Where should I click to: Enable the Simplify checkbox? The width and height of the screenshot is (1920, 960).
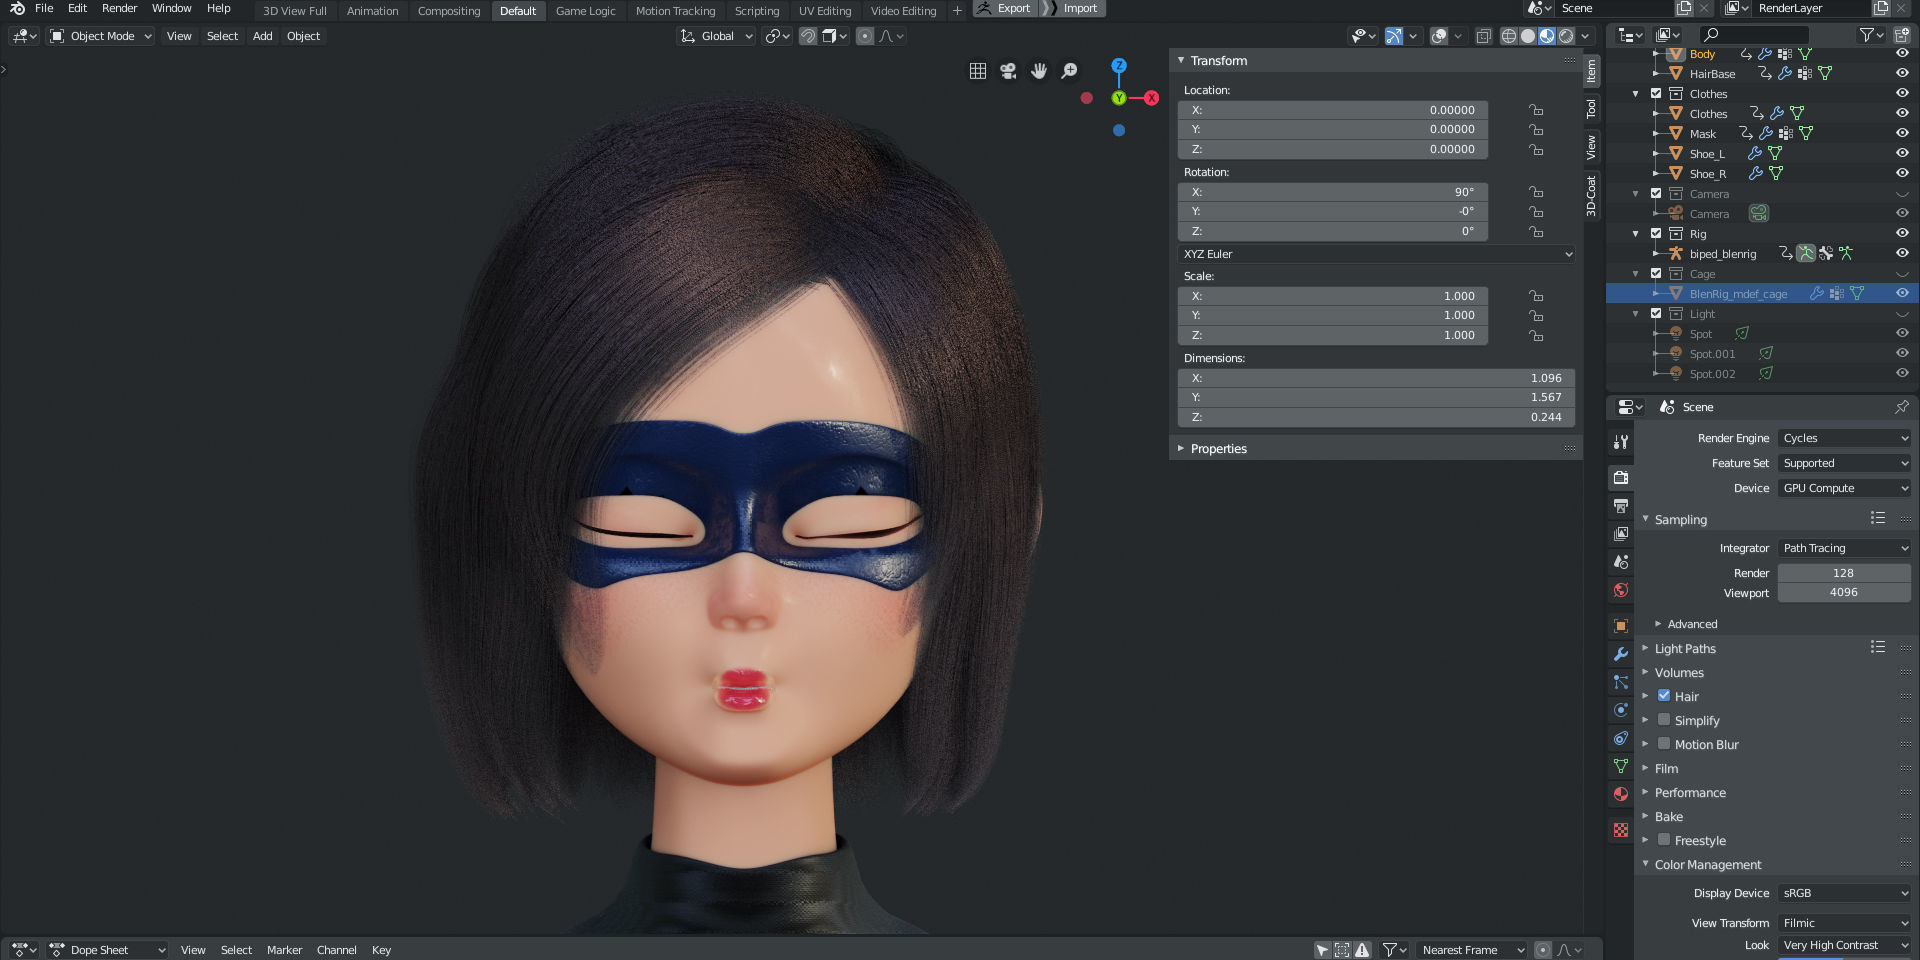pos(1664,720)
